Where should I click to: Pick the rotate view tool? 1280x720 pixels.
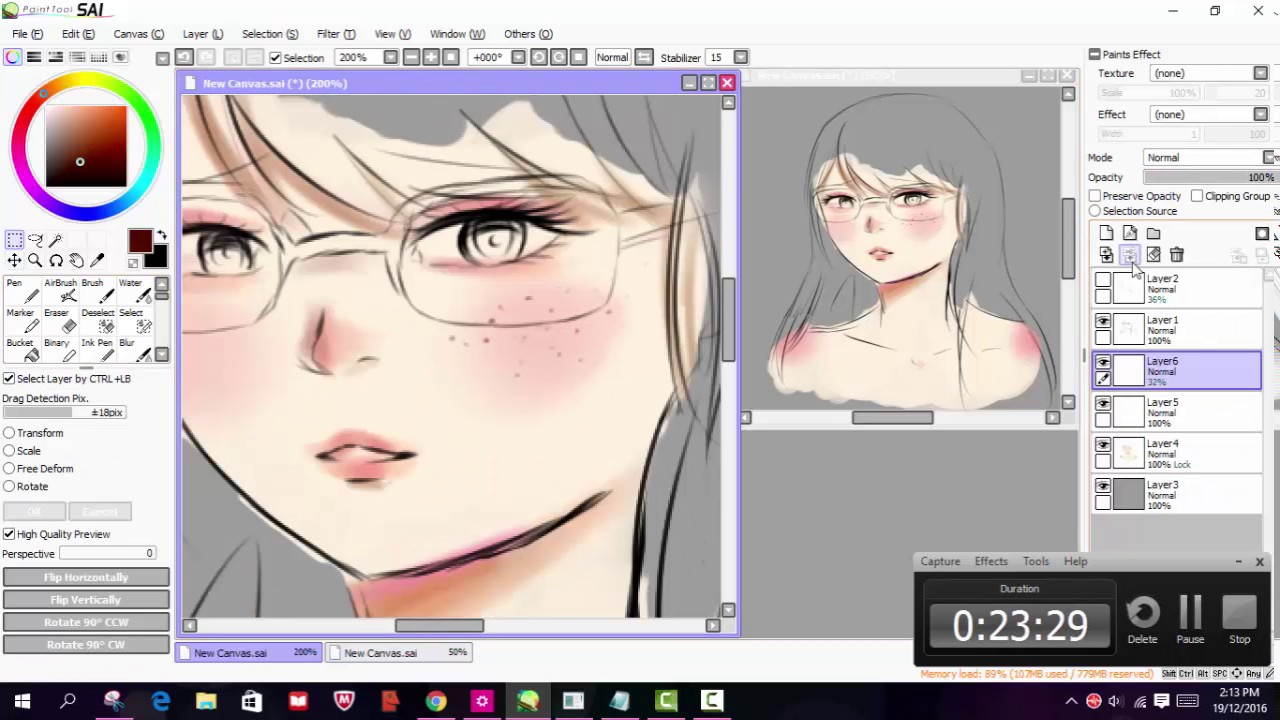pos(56,261)
